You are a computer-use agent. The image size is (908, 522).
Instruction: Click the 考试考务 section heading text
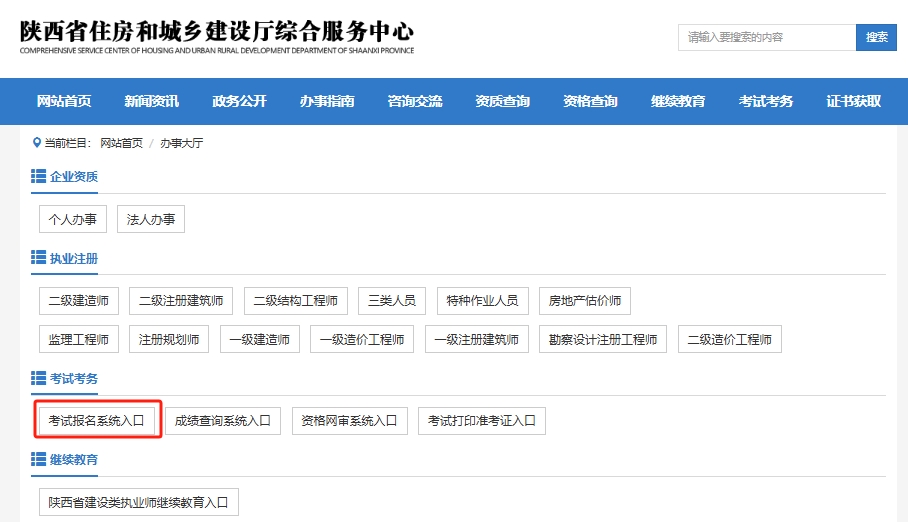[74, 379]
